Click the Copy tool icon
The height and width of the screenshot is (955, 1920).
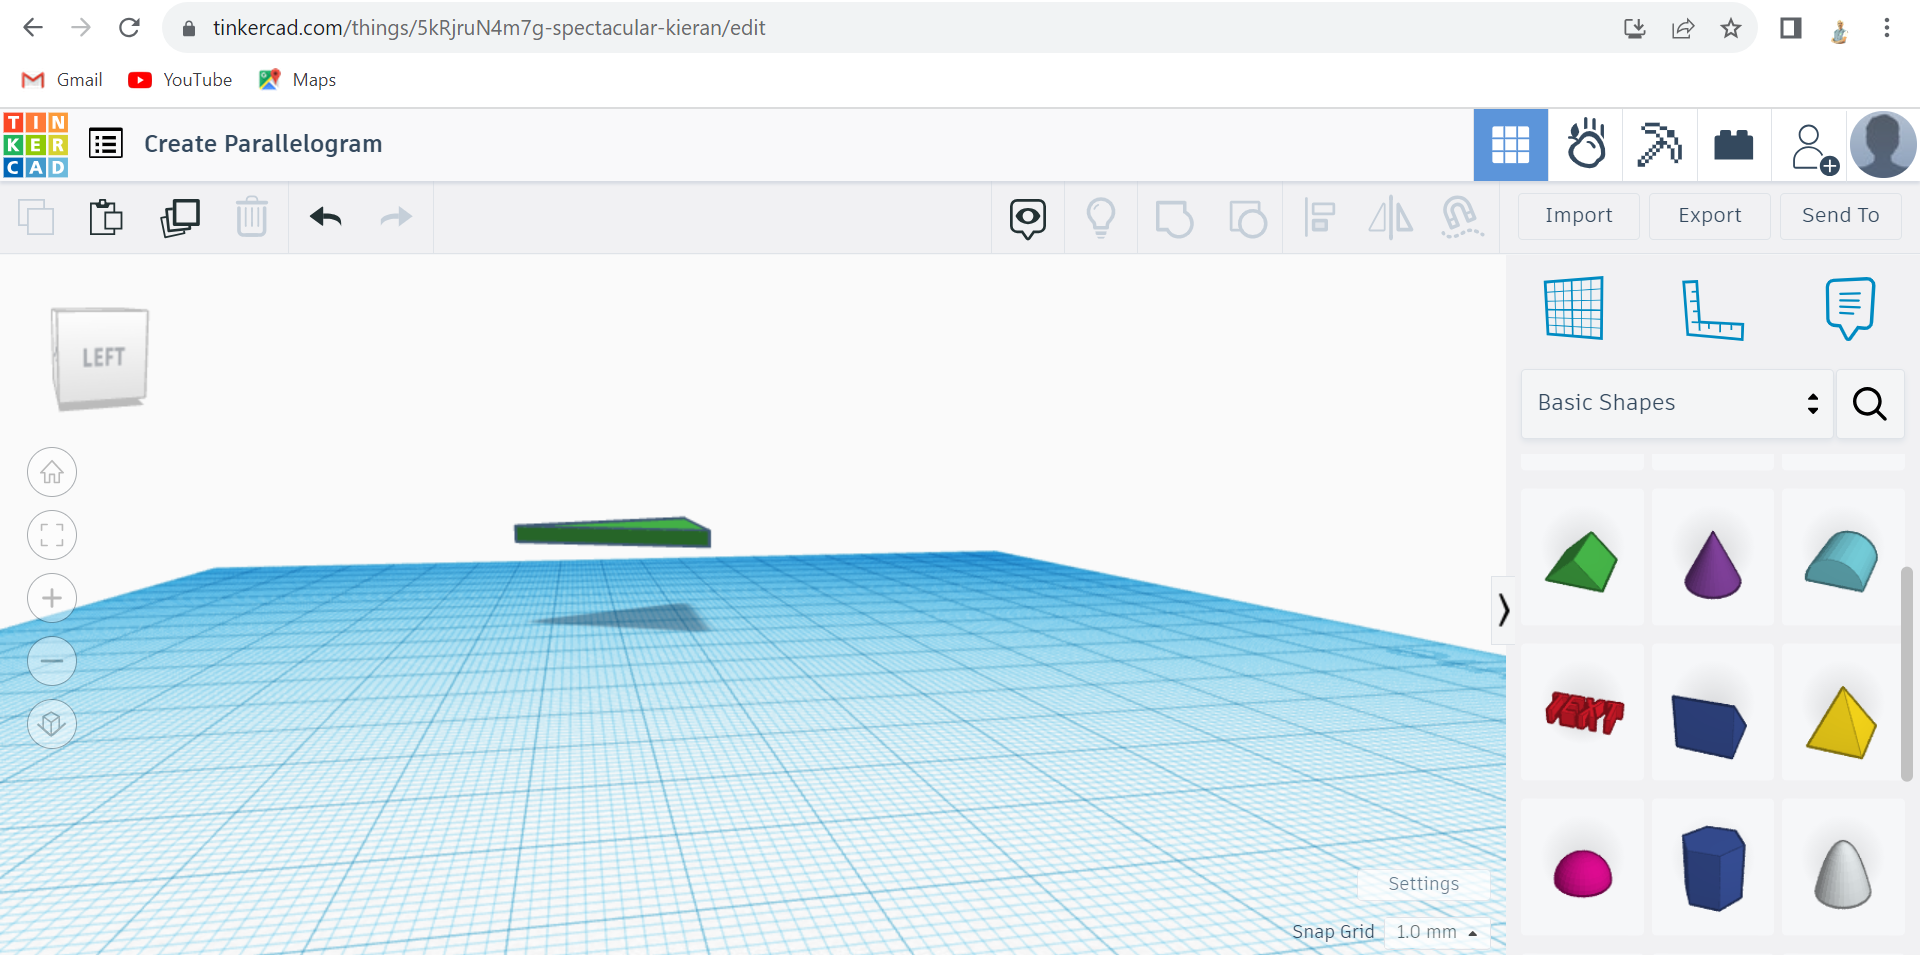click(36, 217)
